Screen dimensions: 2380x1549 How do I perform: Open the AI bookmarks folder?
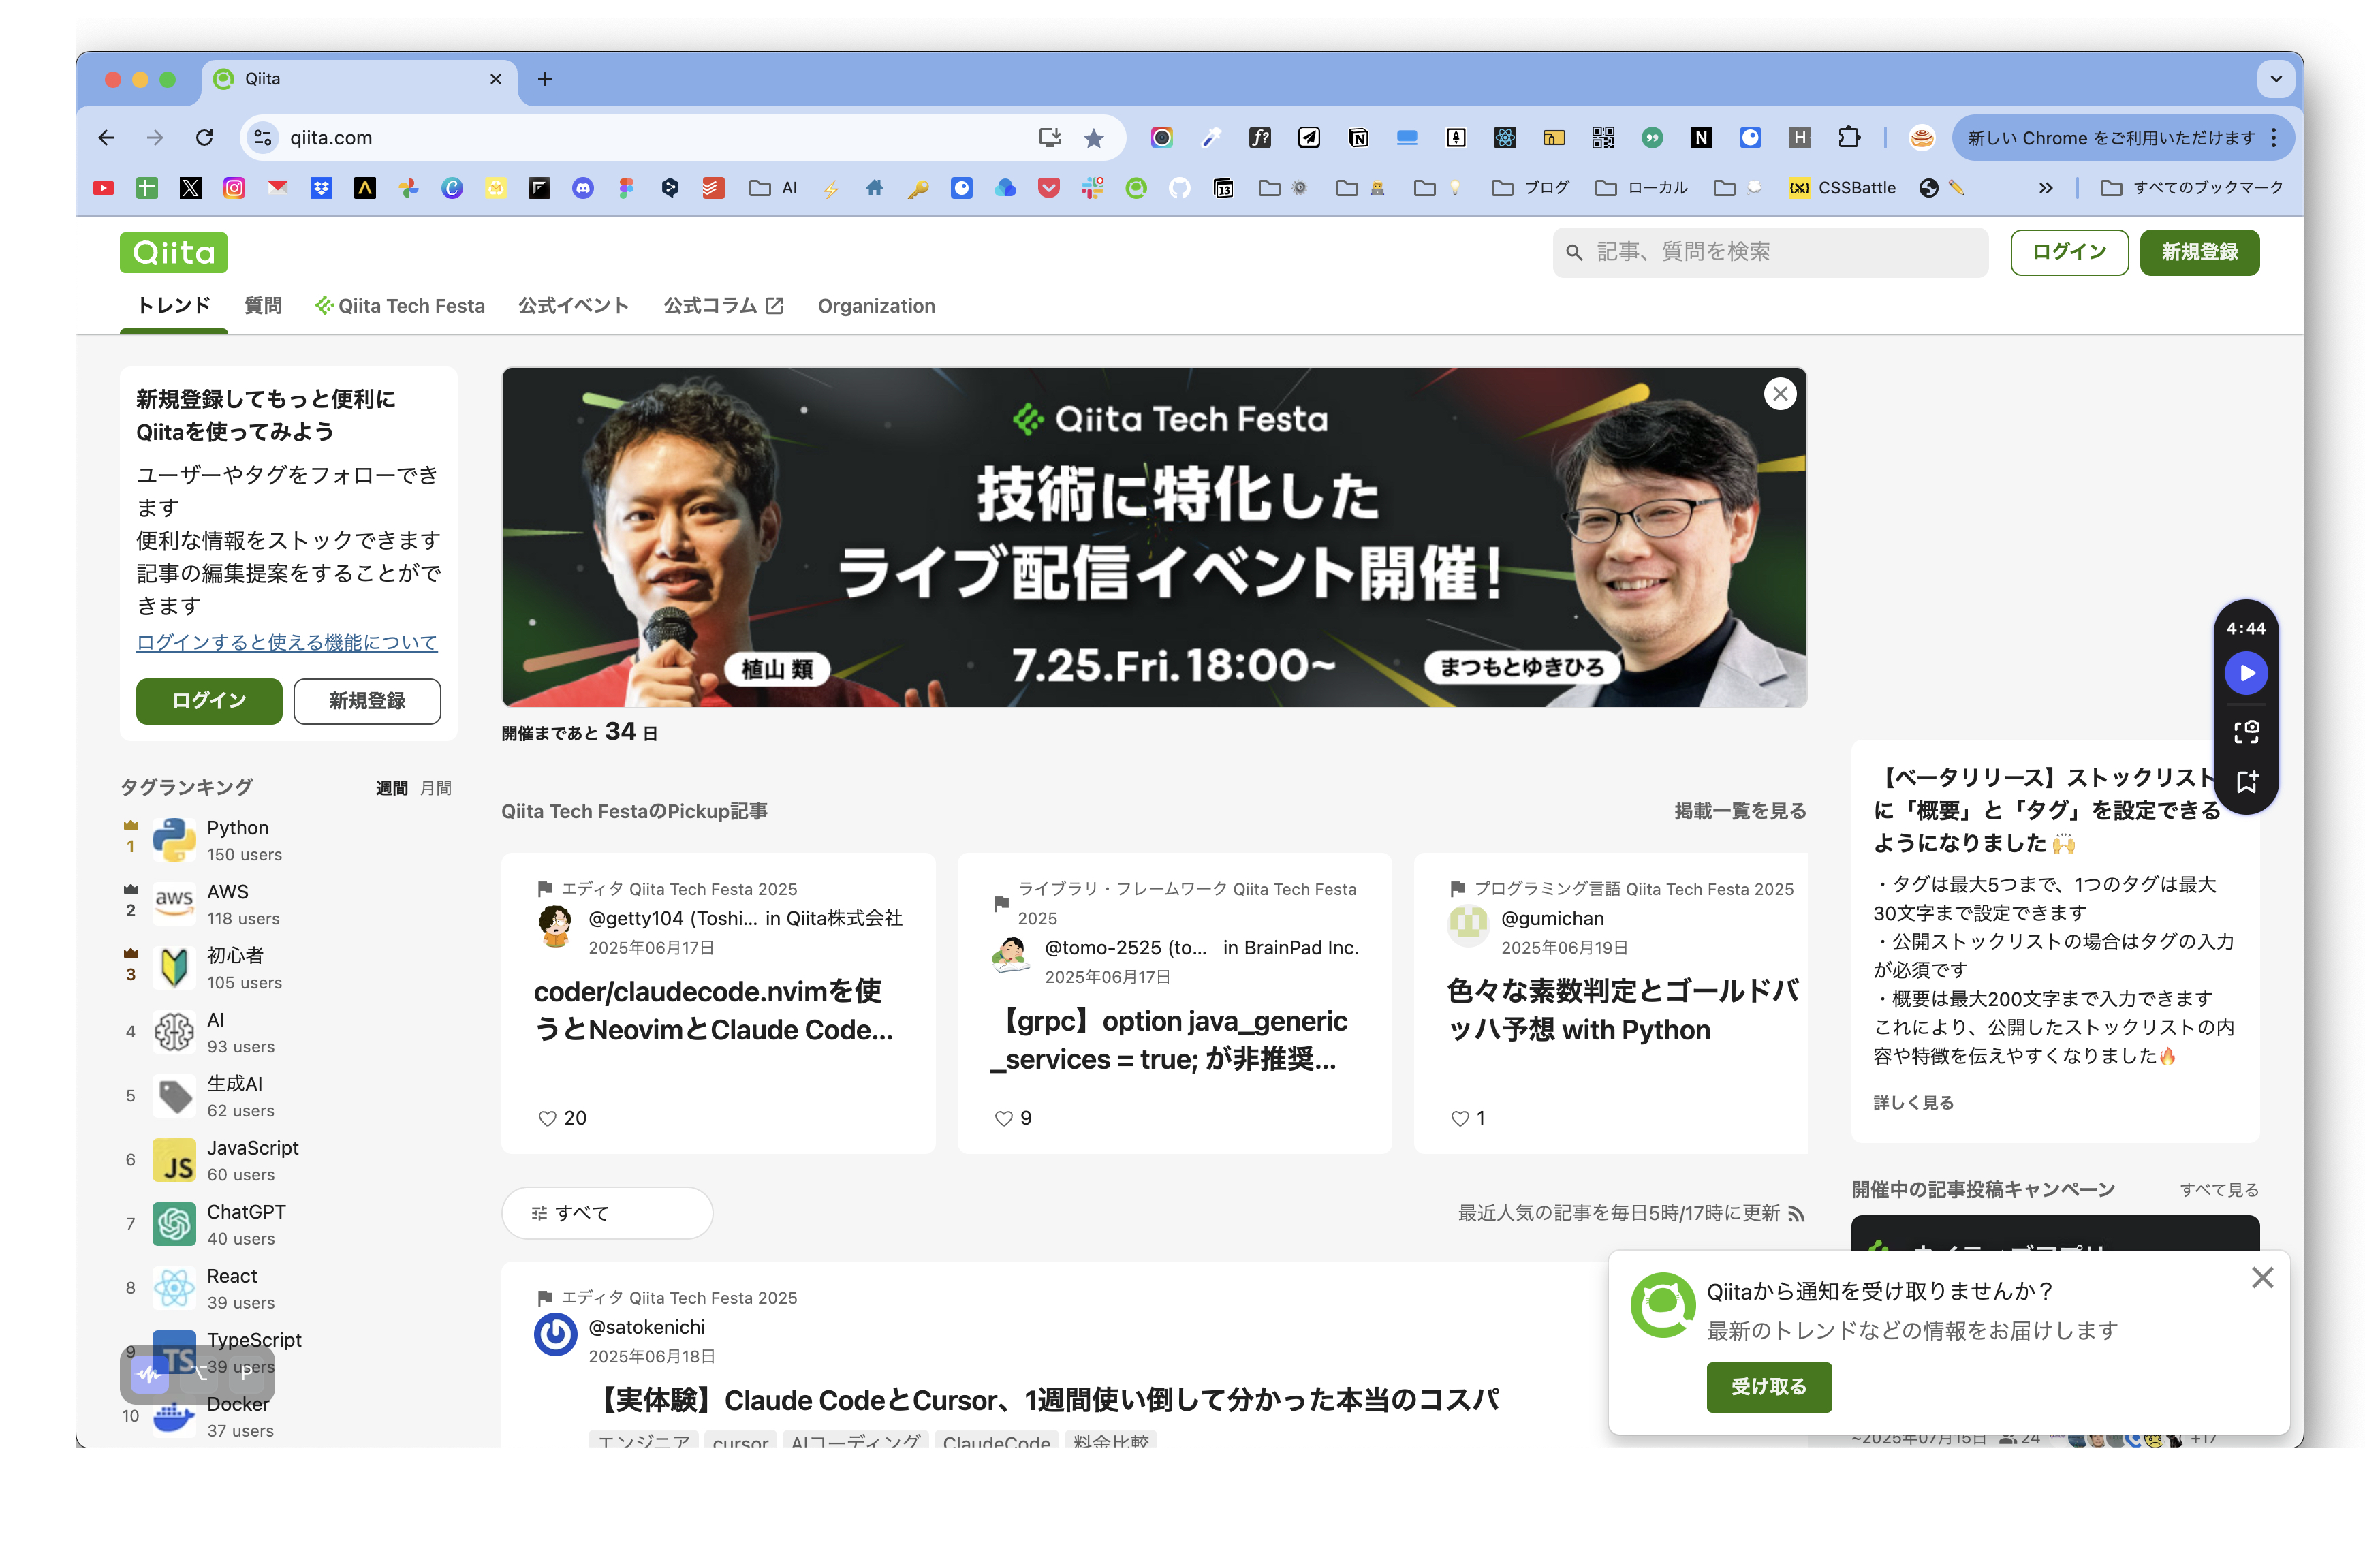[774, 188]
